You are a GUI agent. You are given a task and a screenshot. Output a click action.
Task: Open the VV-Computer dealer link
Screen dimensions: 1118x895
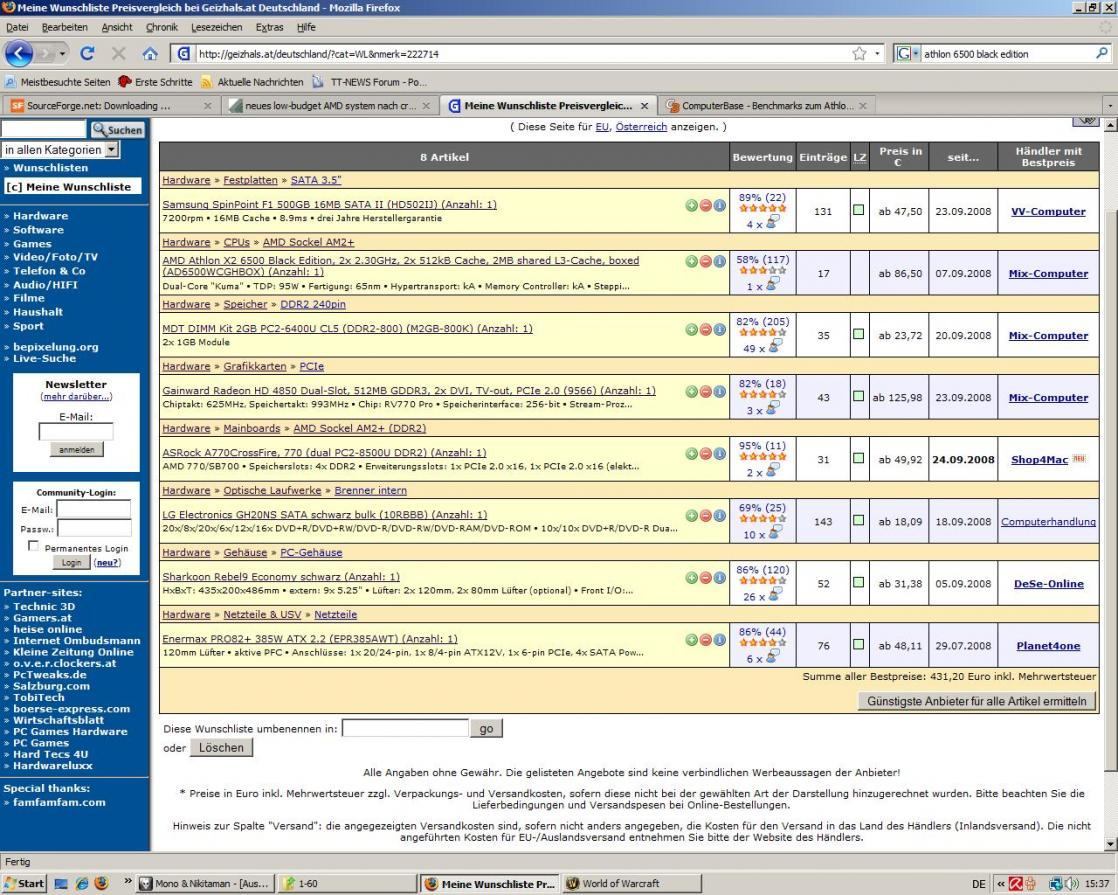(x=1048, y=211)
